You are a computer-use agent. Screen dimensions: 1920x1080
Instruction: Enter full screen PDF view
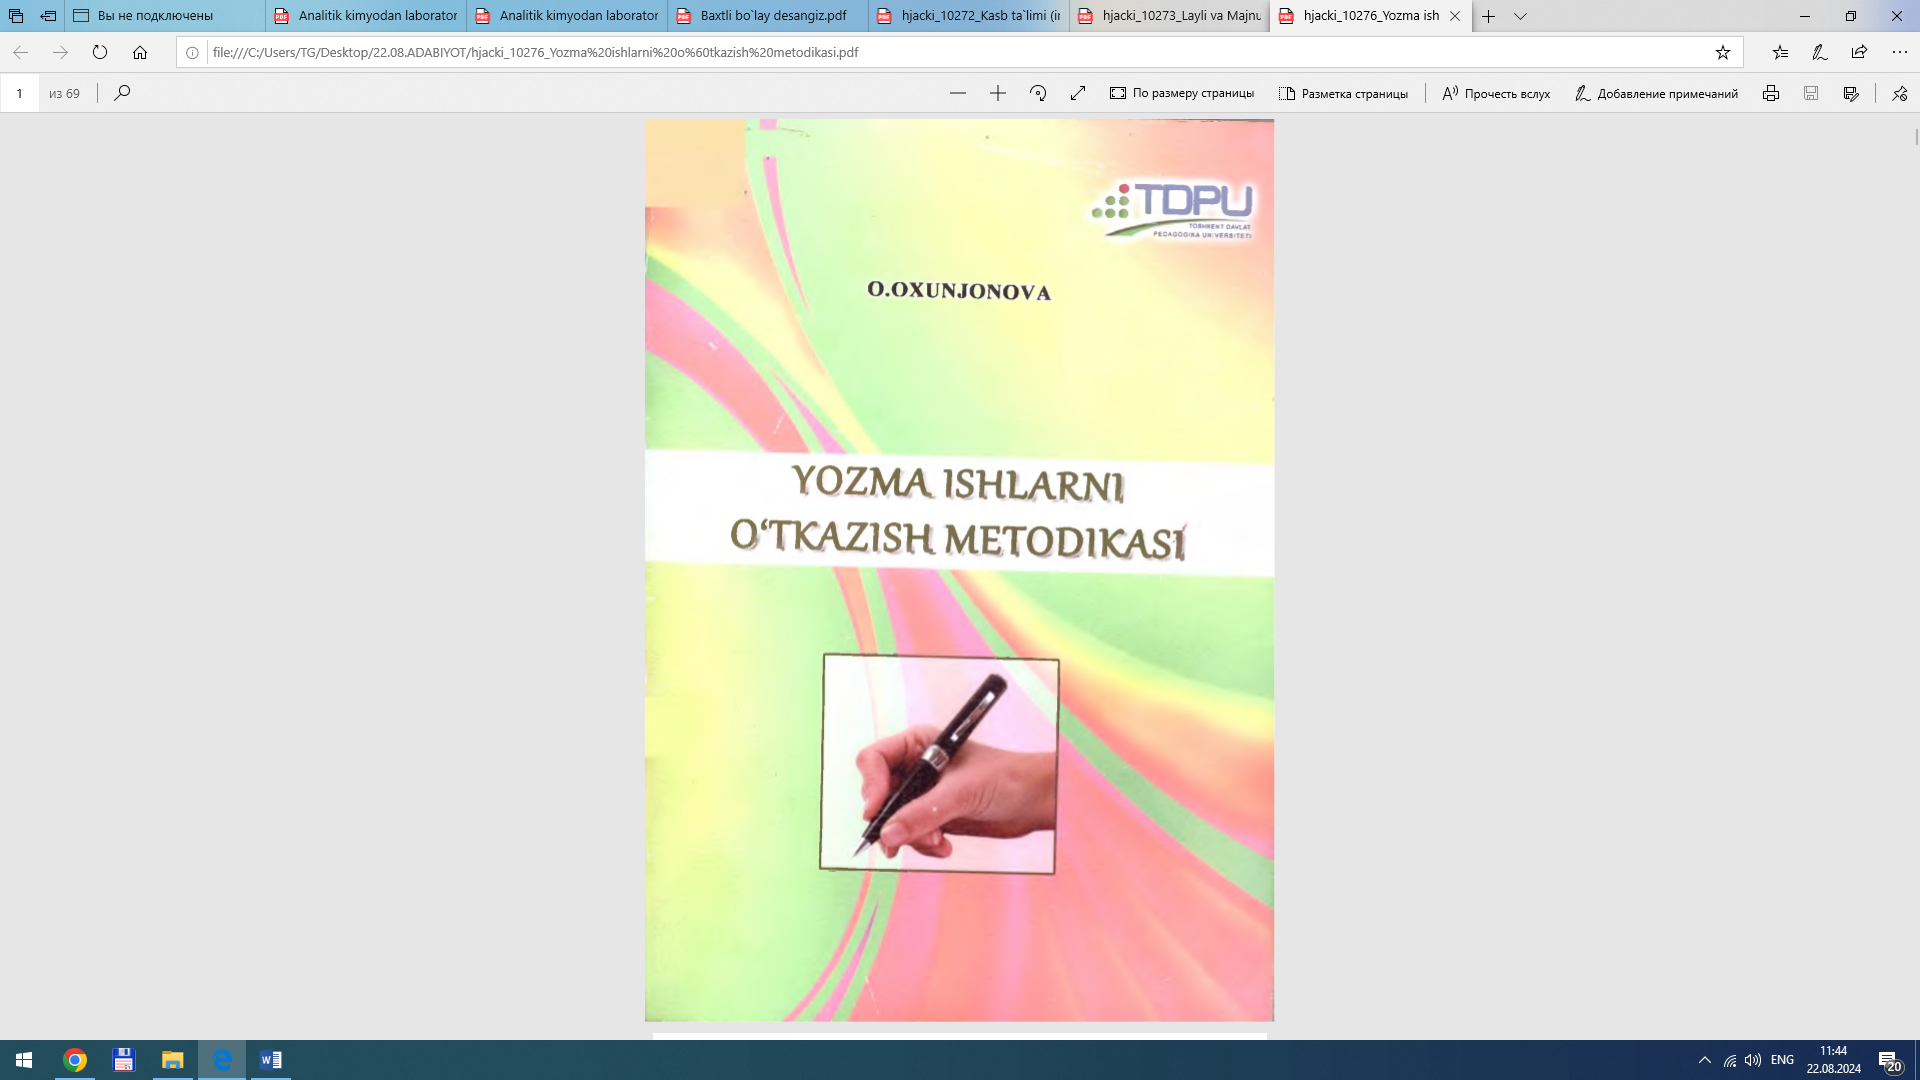(x=1078, y=93)
